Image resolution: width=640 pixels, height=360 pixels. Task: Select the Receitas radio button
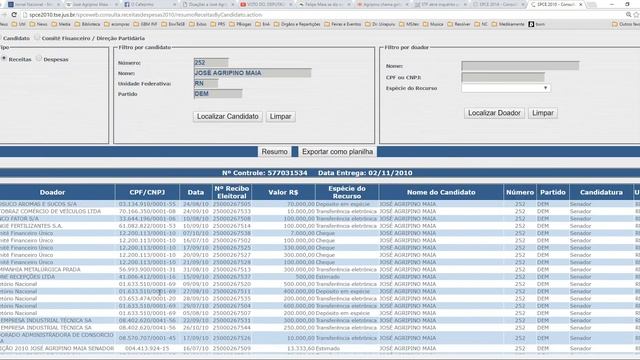click(x=4, y=59)
